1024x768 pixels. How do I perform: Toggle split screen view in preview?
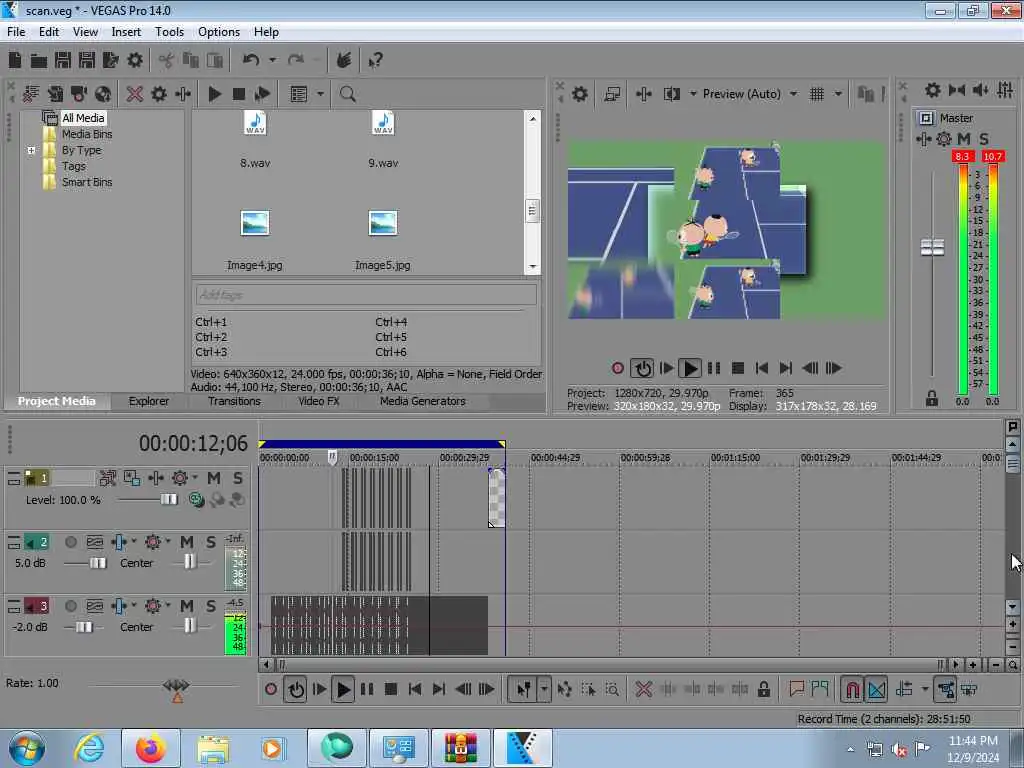(671, 94)
